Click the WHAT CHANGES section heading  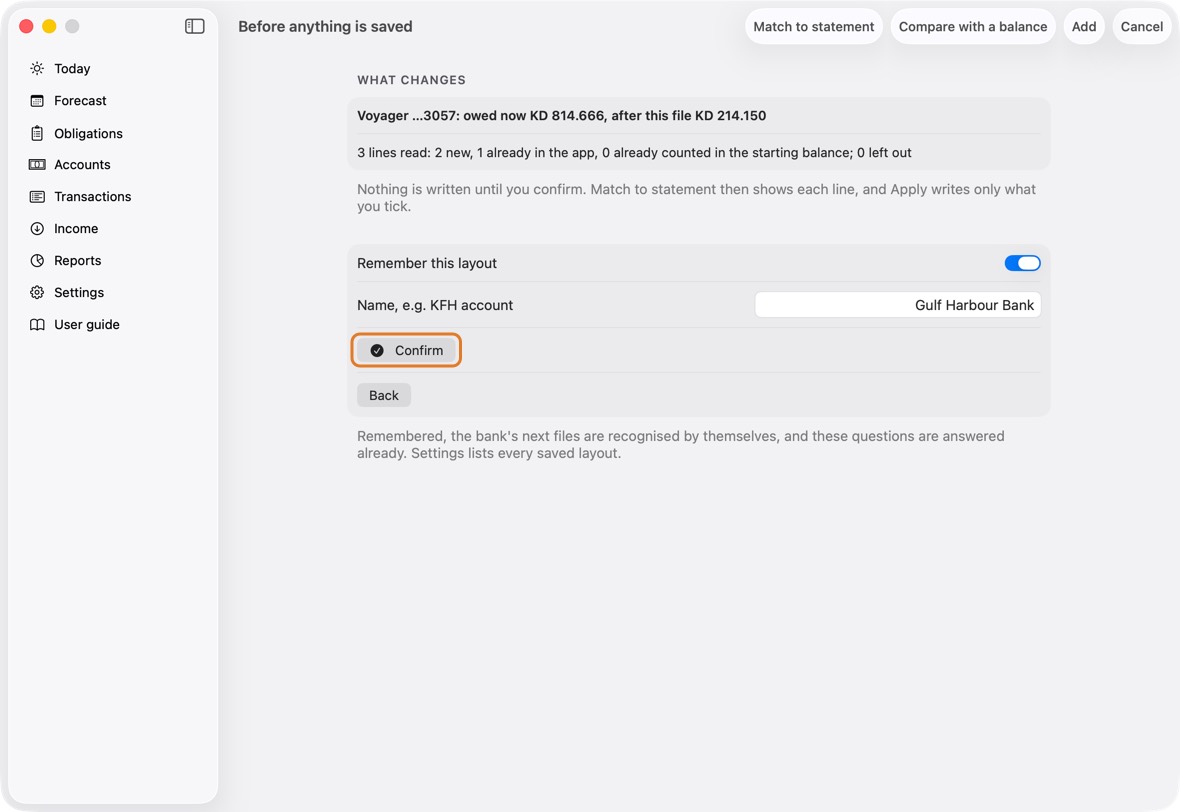411,80
